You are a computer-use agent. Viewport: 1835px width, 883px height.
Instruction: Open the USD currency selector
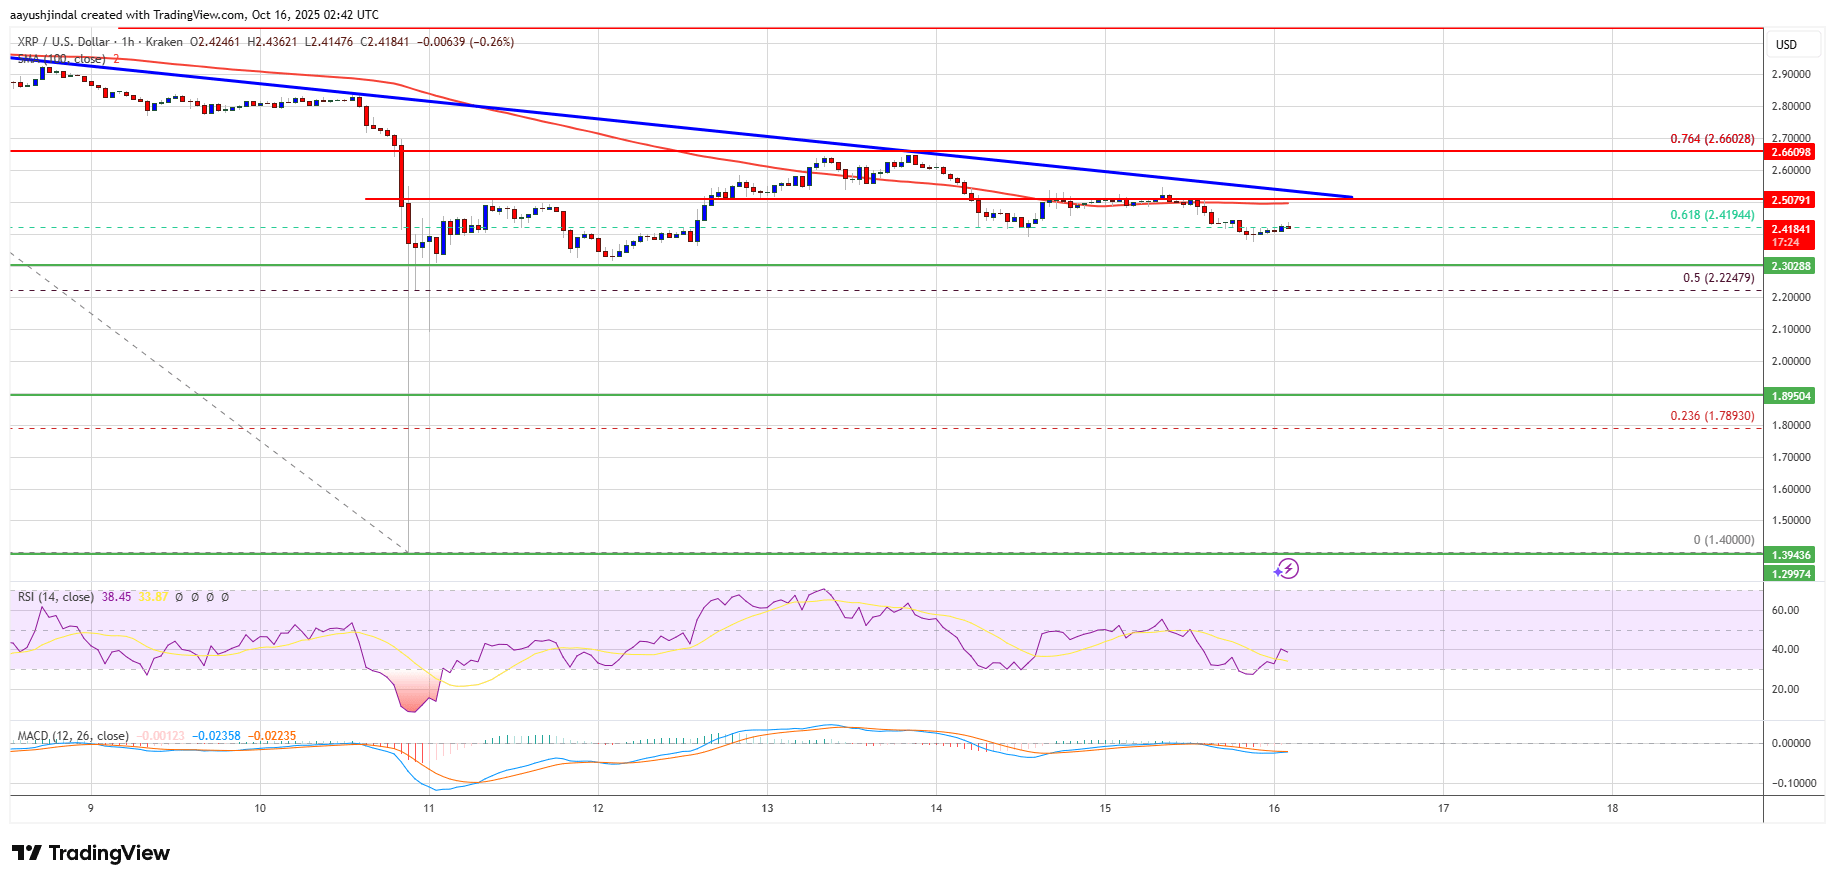1786,44
